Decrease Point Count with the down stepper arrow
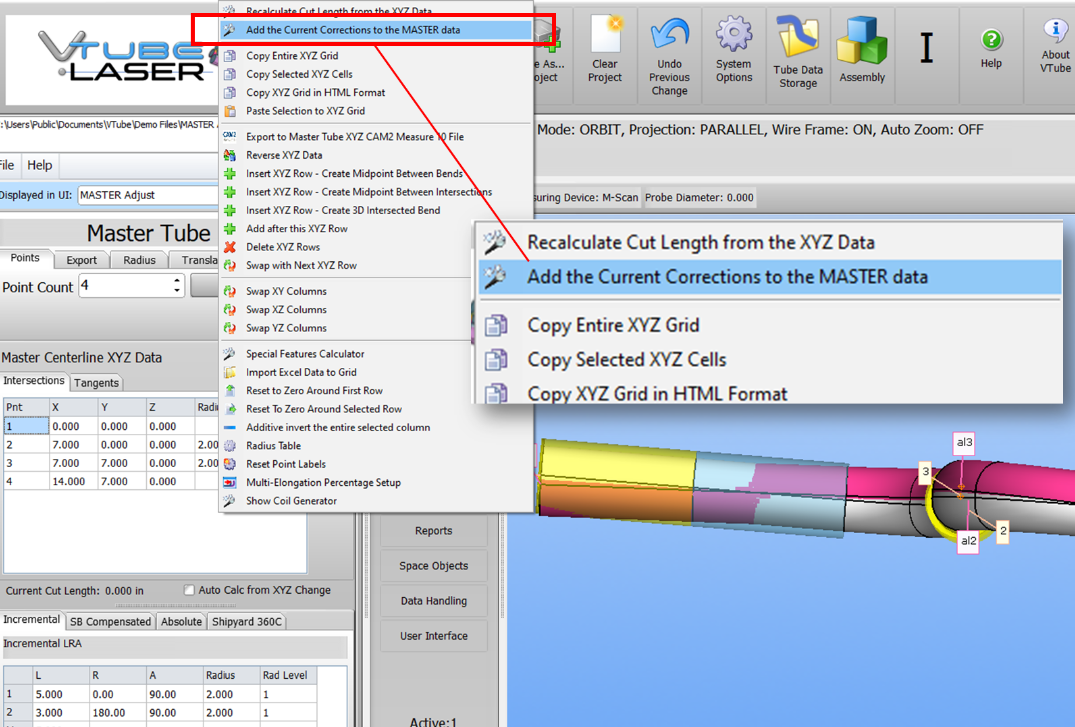 coord(177,290)
